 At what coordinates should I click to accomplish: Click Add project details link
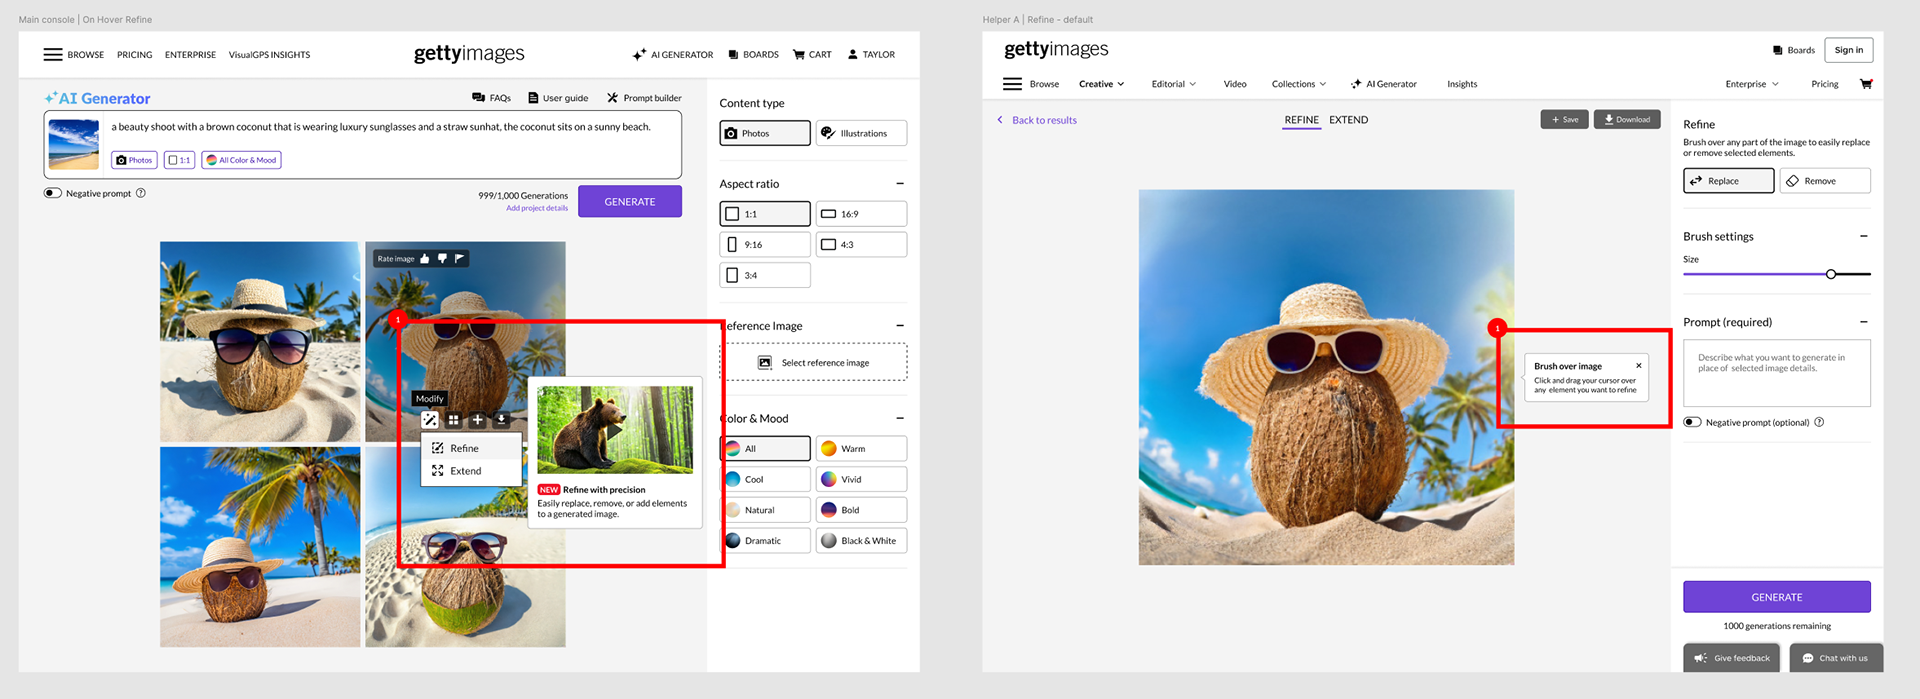click(537, 209)
